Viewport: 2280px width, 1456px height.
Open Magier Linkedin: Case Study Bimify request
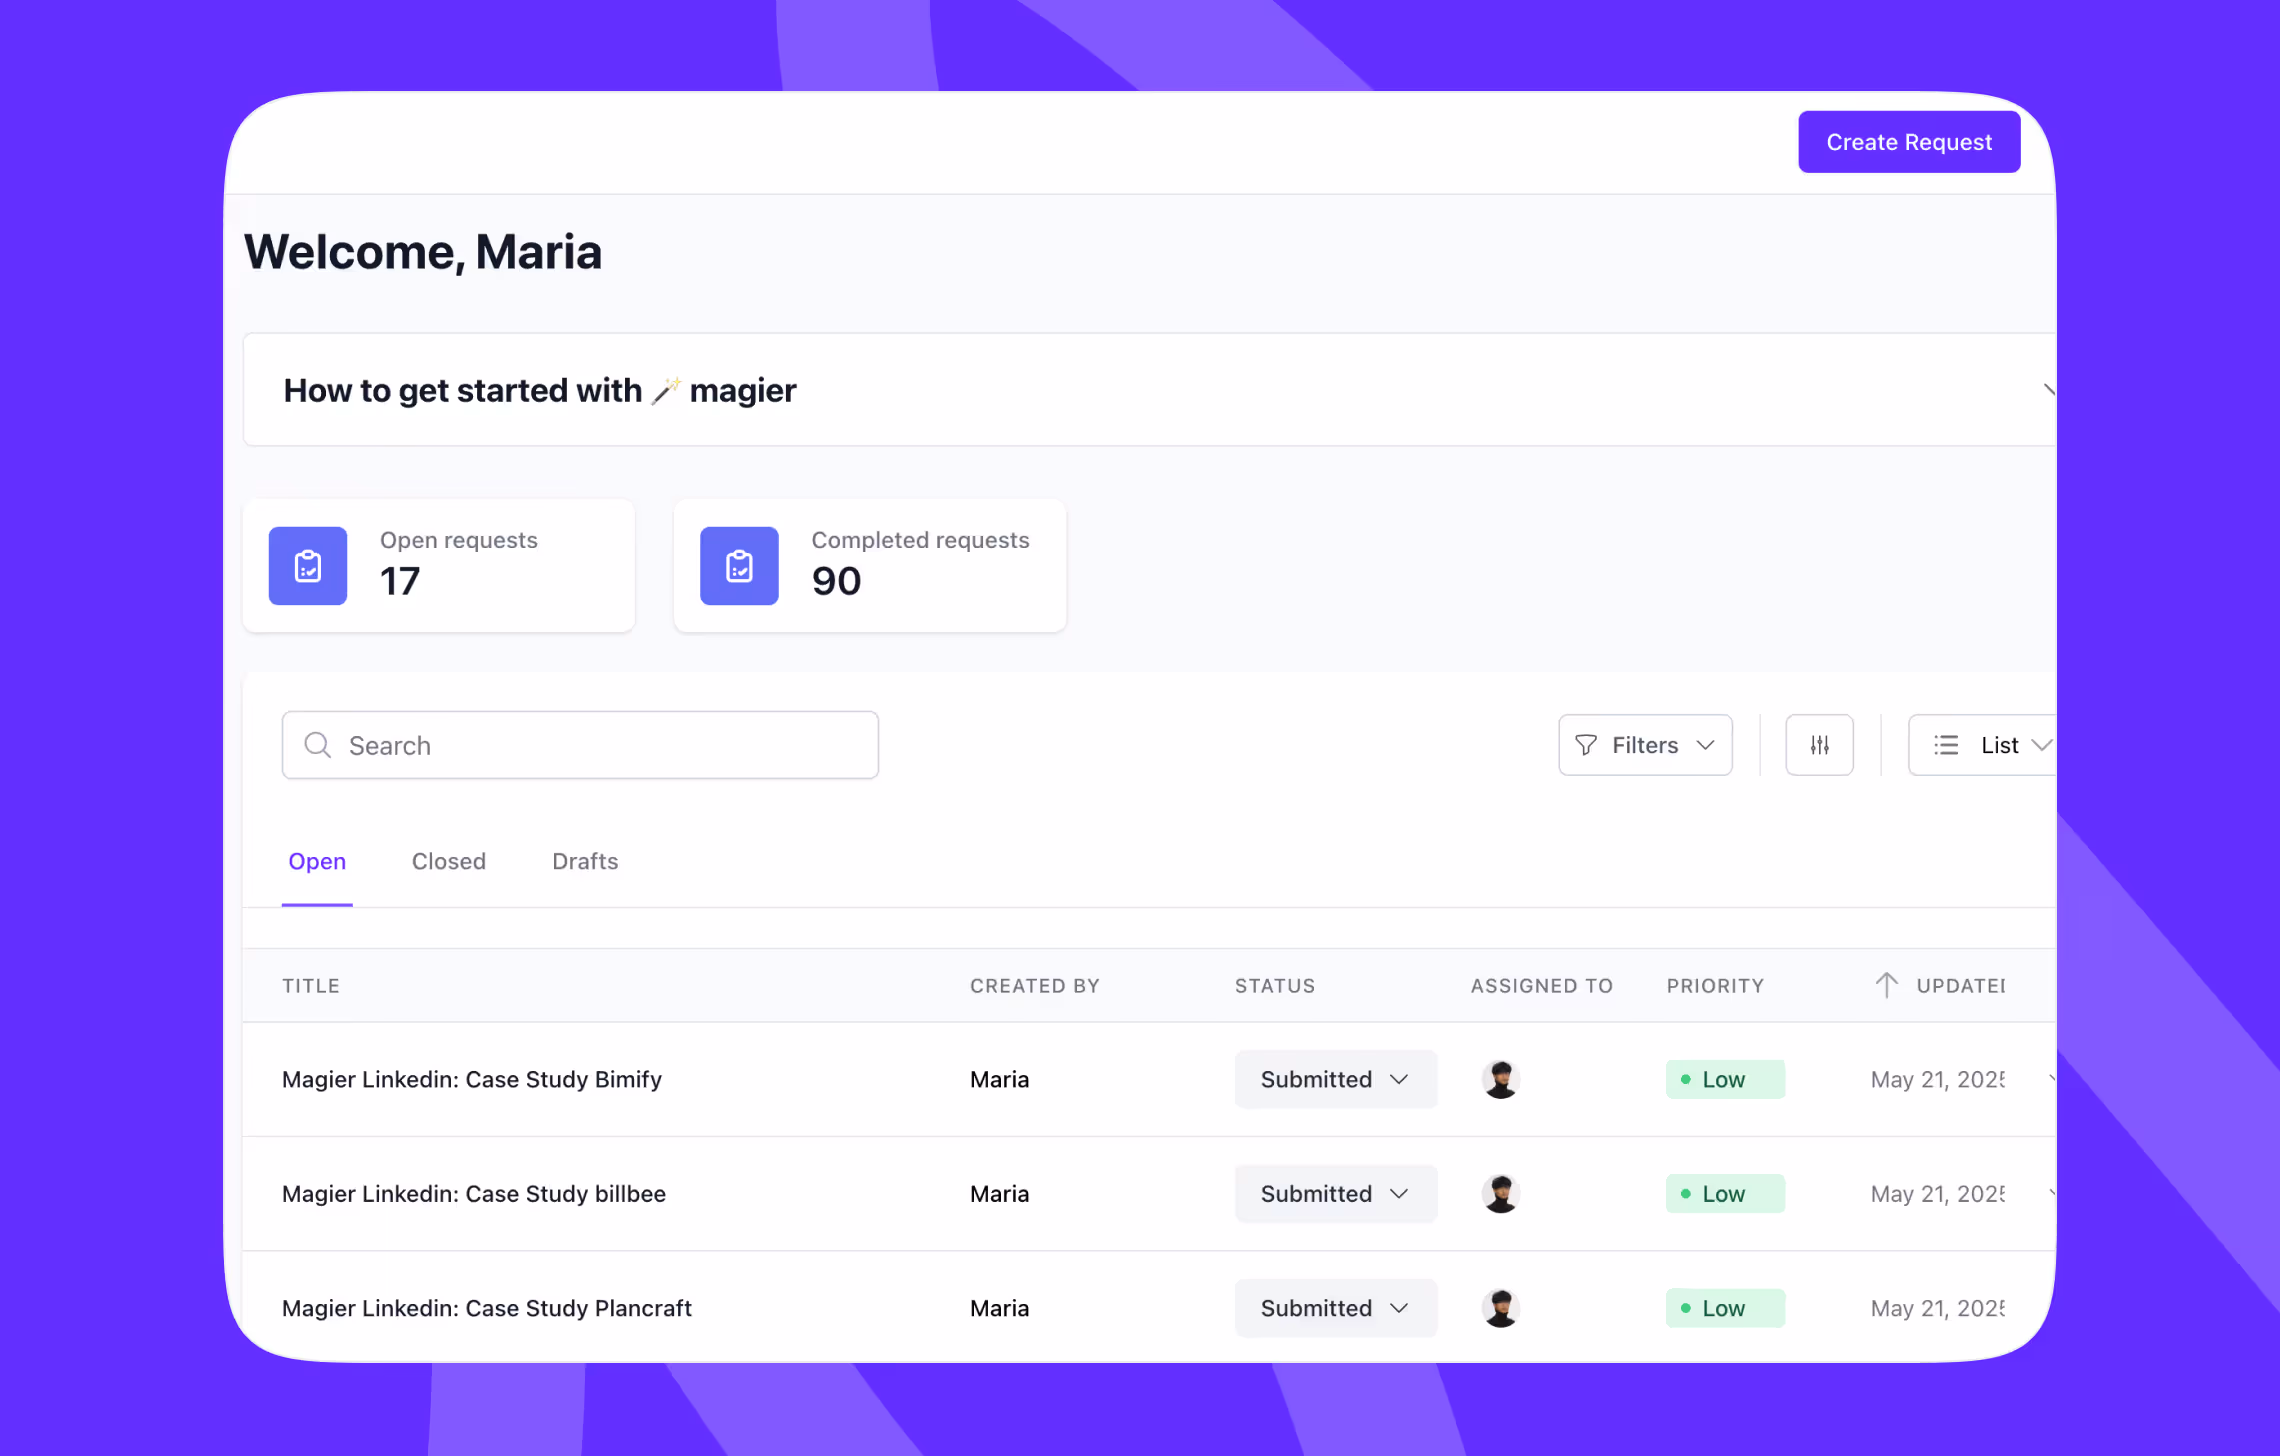pos(472,1079)
